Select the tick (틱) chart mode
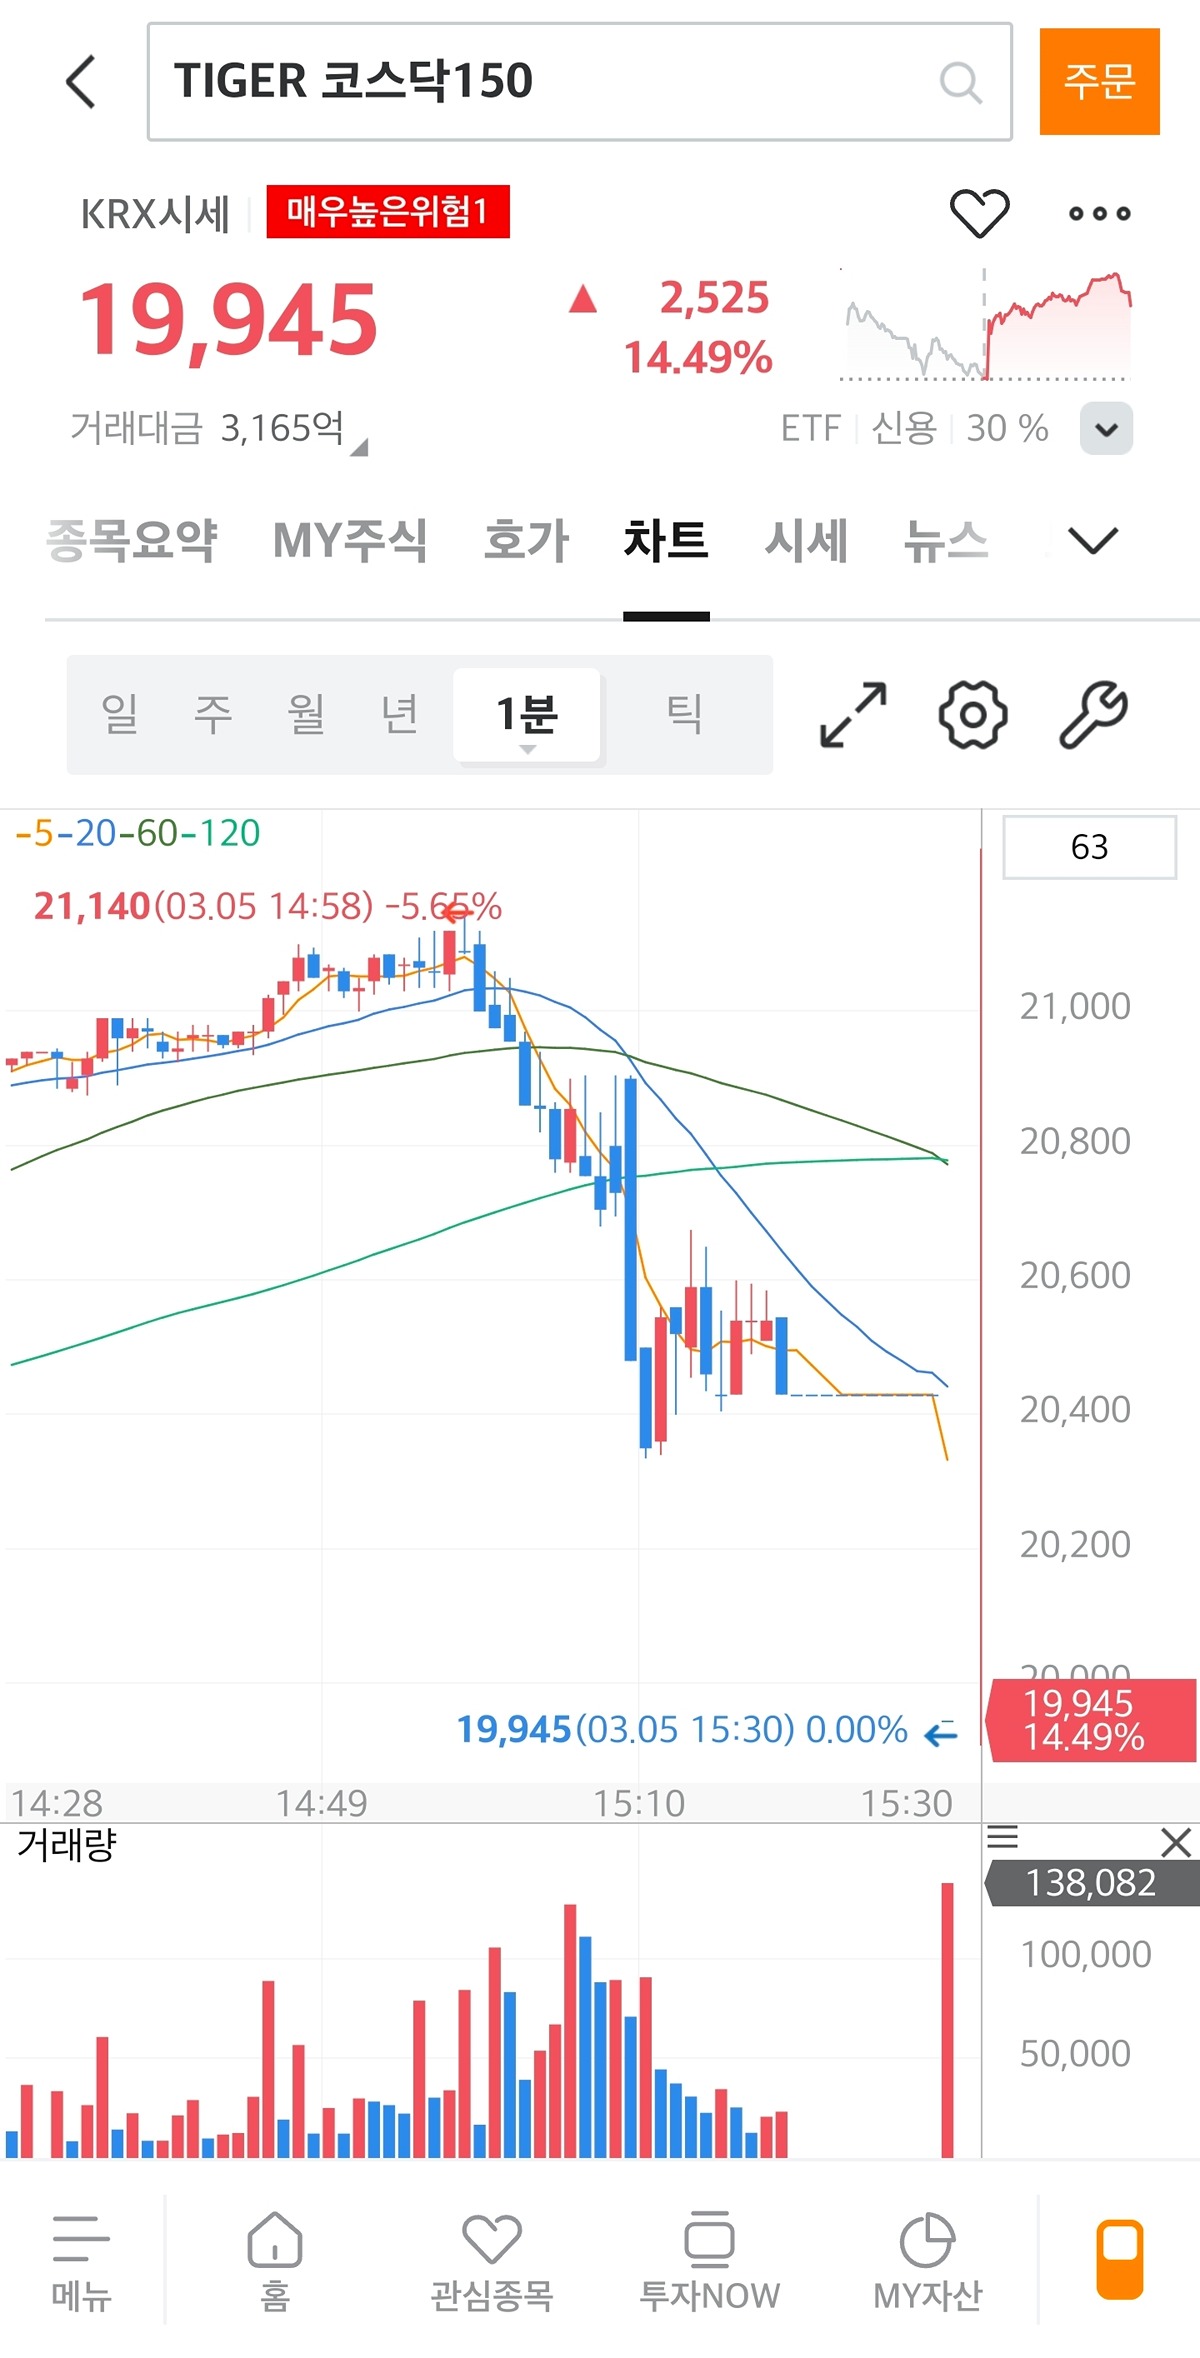This screenshot has width=1200, height=2358. (x=684, y=715)
